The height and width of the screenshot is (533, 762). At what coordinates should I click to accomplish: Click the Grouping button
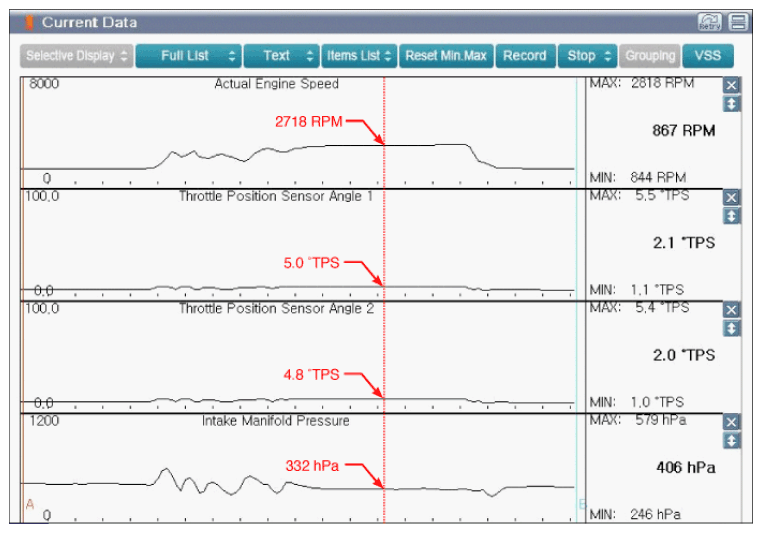click(650, 56)
